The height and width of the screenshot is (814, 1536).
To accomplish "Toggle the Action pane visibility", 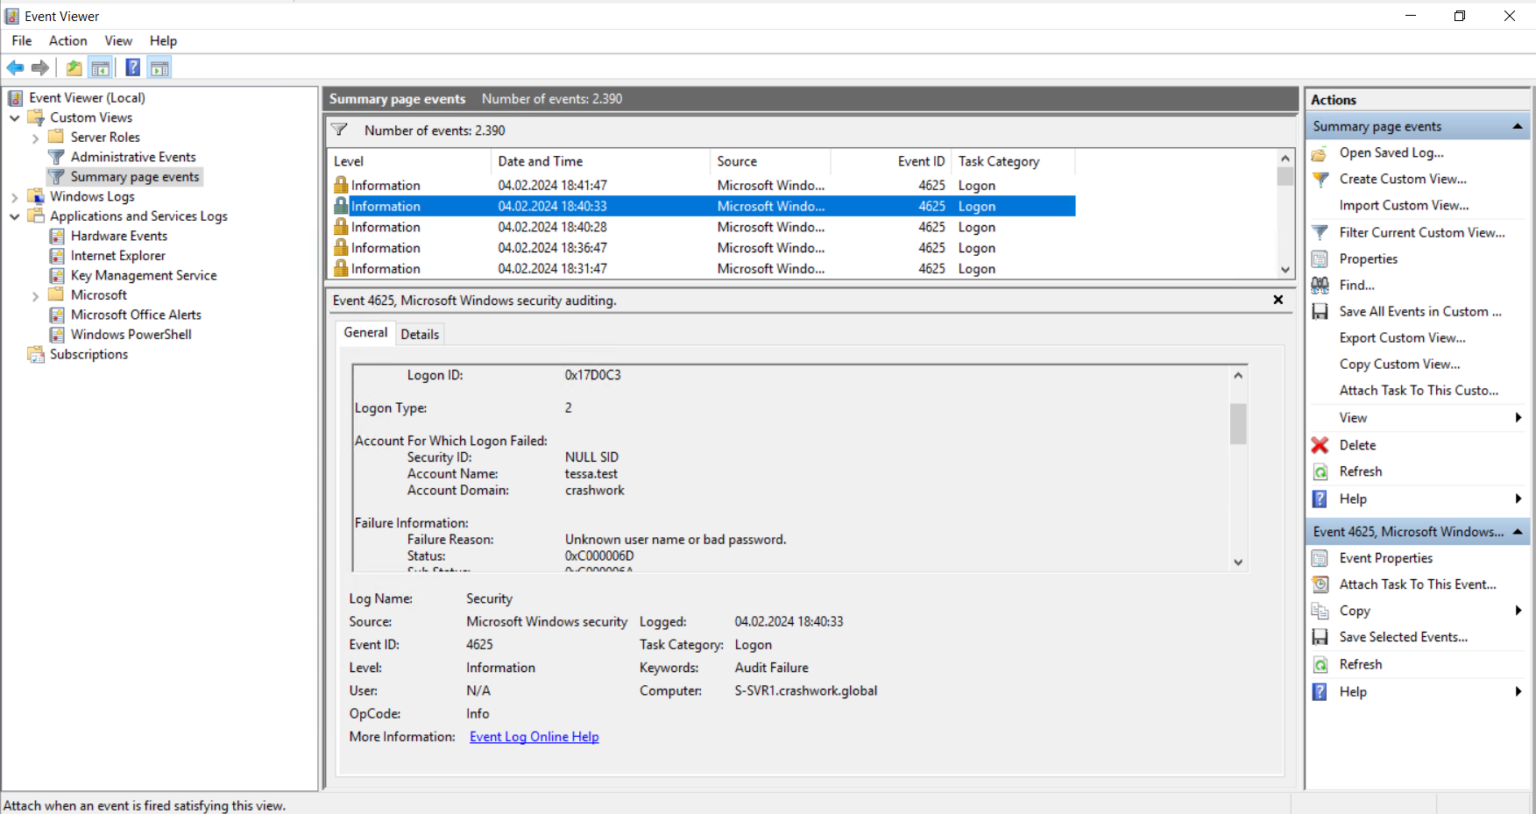I will coord(159,67).
